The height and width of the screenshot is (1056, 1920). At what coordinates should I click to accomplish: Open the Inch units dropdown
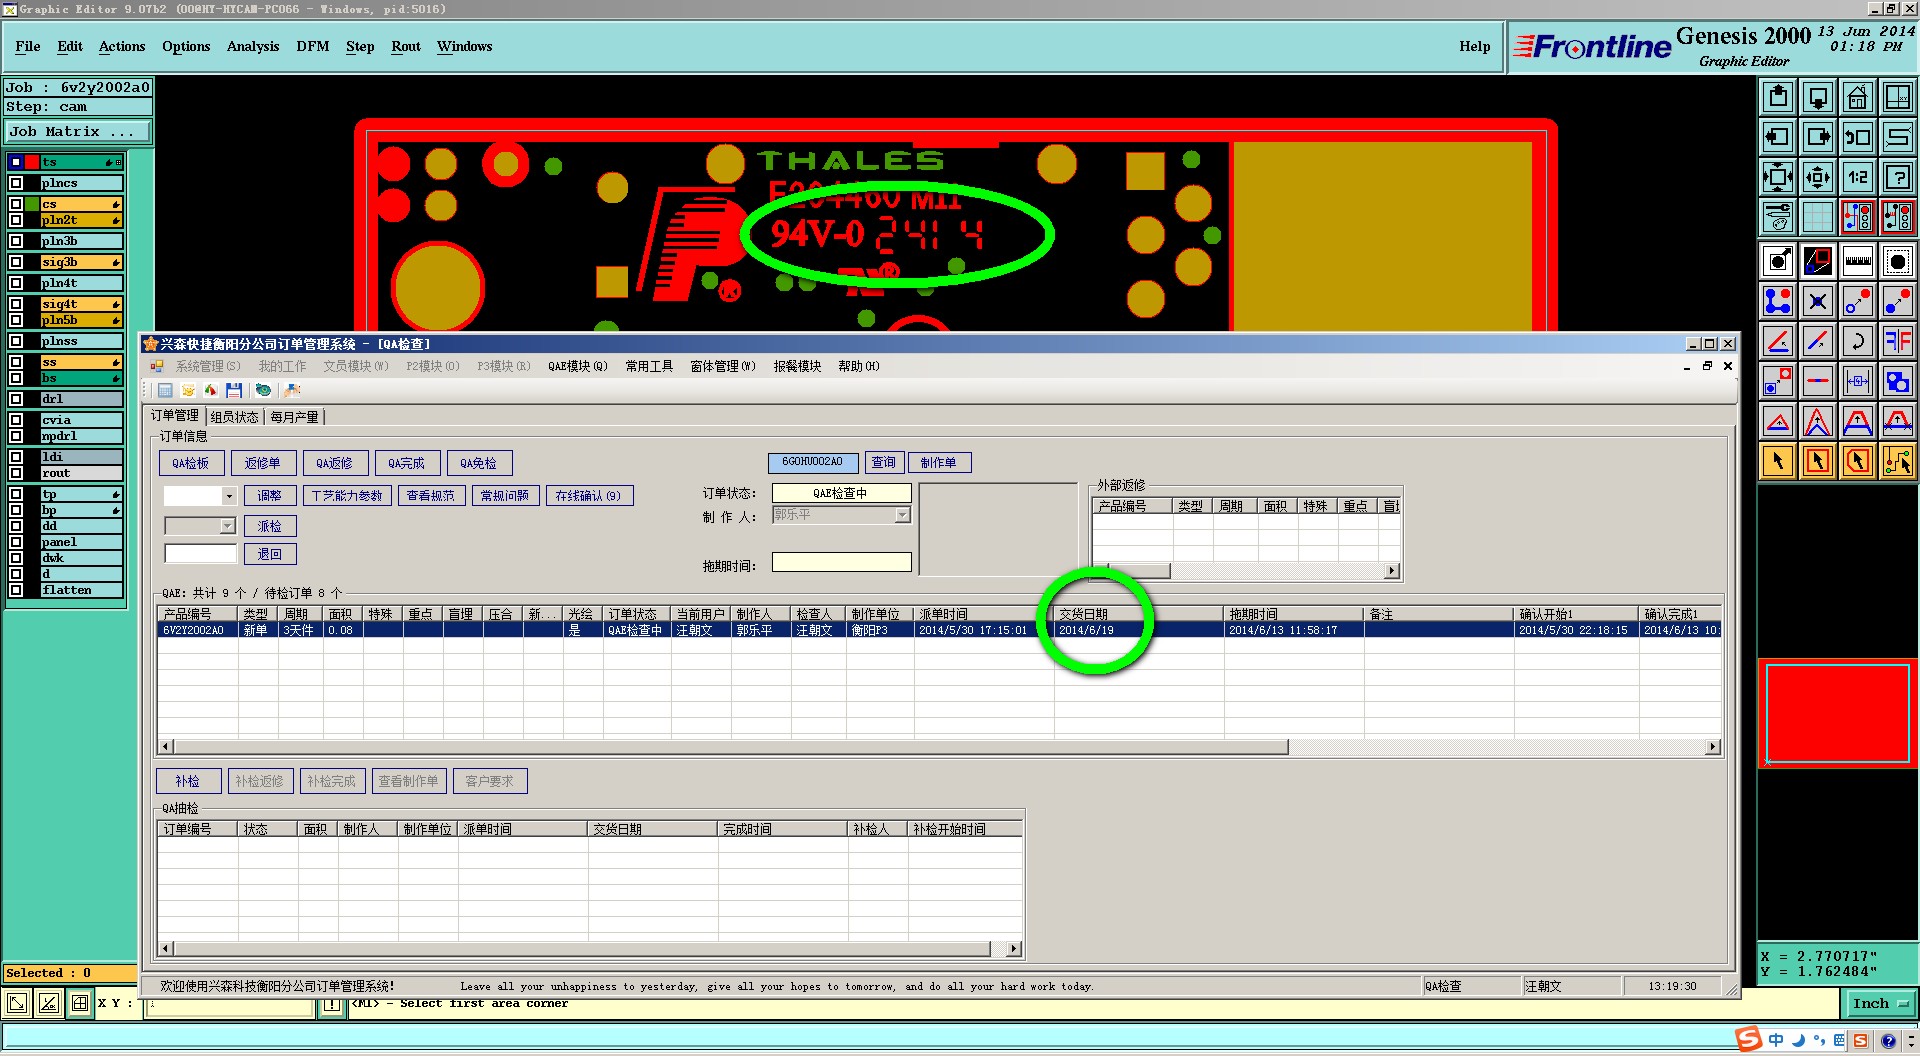coord(1880,1003)
